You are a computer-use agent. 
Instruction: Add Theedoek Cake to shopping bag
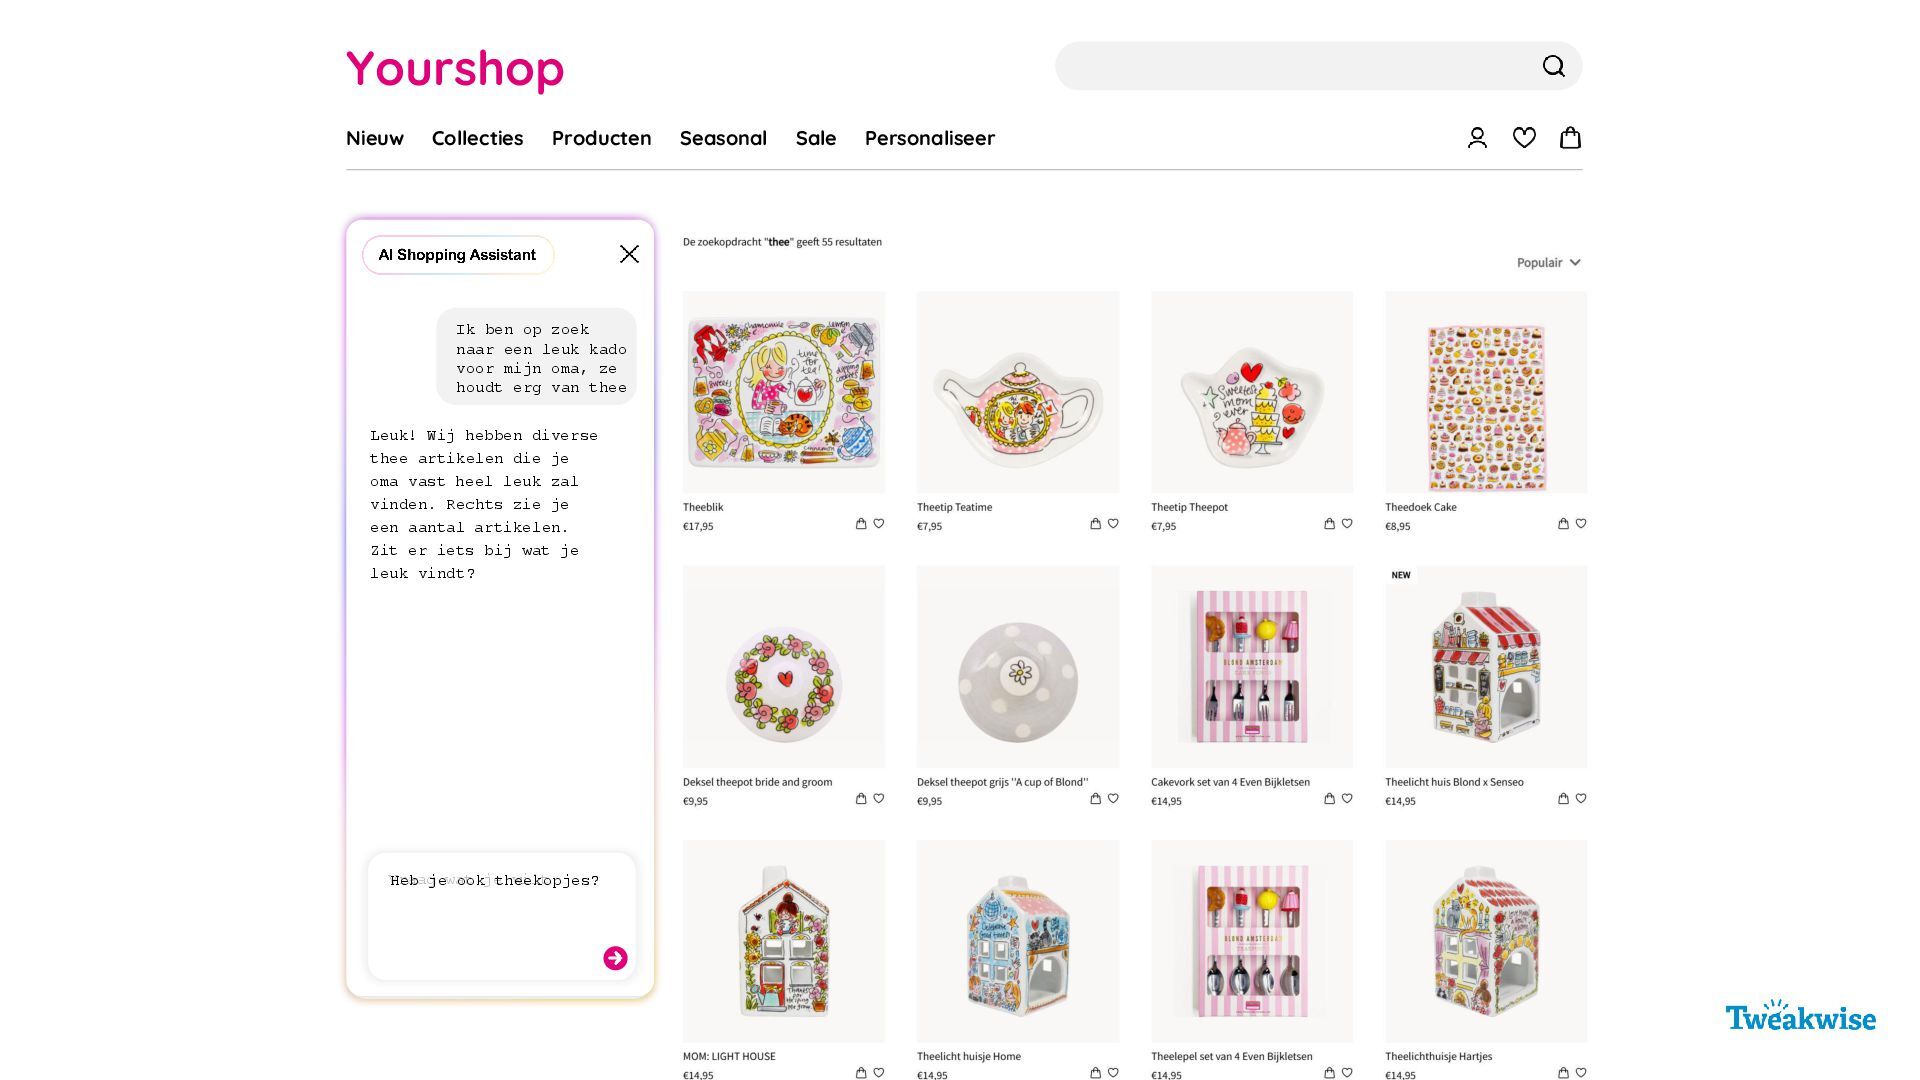click(x=1563, y=524)
